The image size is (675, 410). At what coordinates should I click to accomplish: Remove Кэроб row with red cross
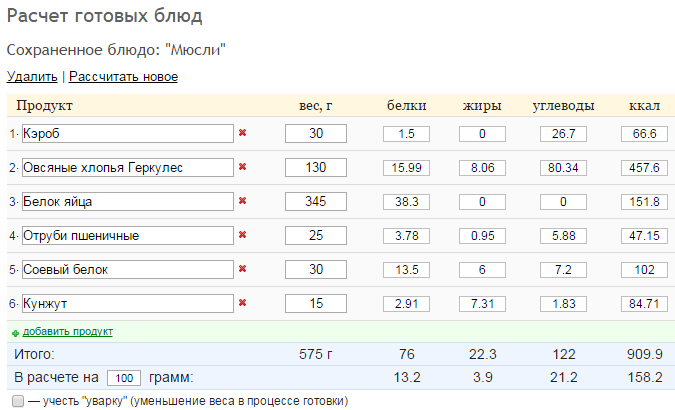point(242,133)
